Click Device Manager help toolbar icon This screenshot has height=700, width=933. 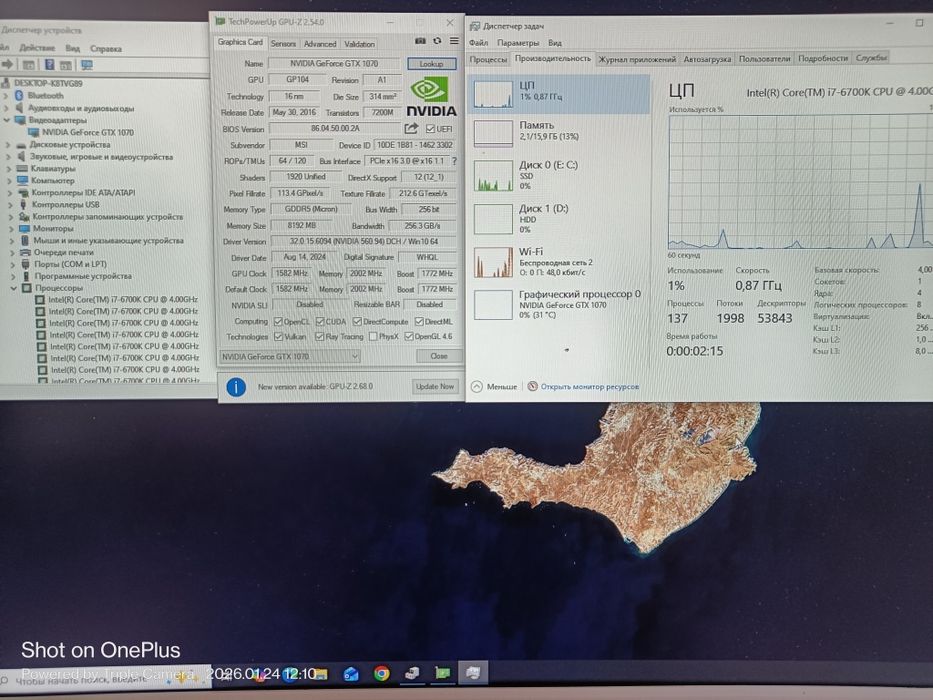click(49, 64)
